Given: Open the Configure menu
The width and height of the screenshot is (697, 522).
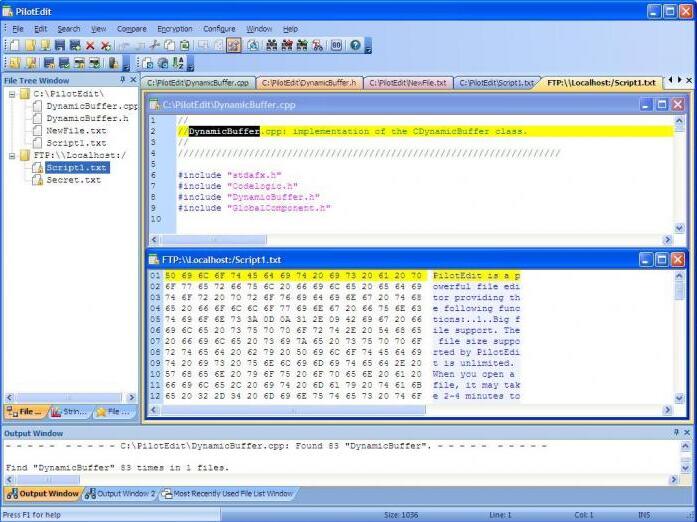Looking at the screenshot, I should click(219, 29).
